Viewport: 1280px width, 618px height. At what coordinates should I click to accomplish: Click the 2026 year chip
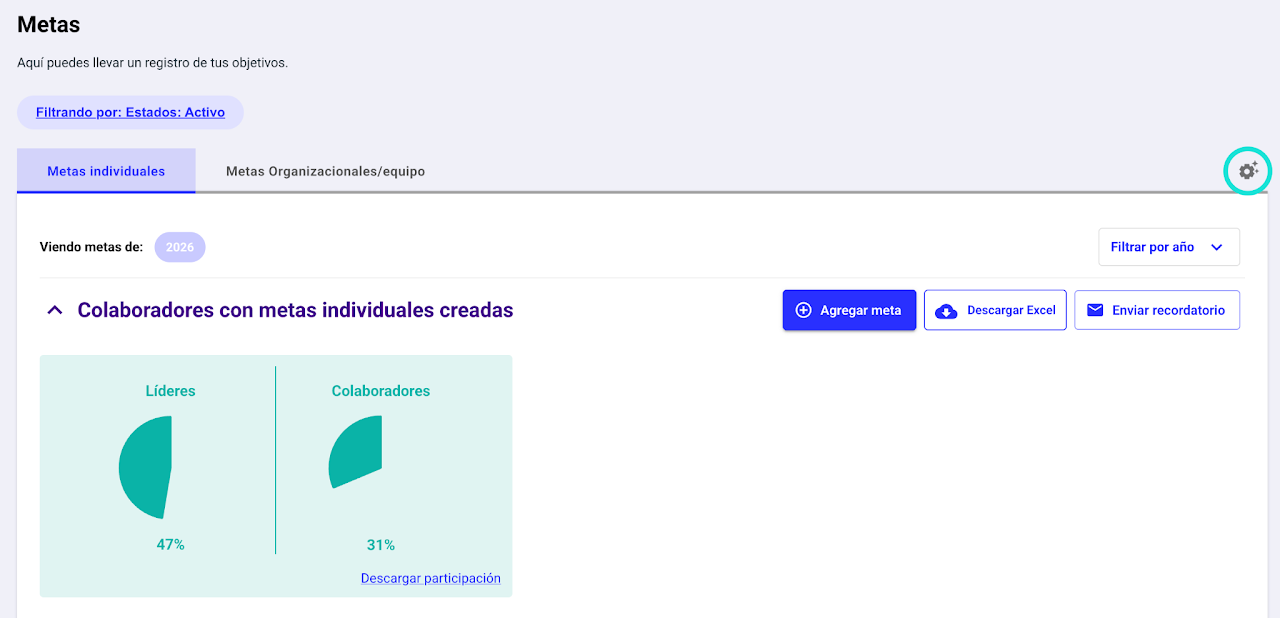180,247
